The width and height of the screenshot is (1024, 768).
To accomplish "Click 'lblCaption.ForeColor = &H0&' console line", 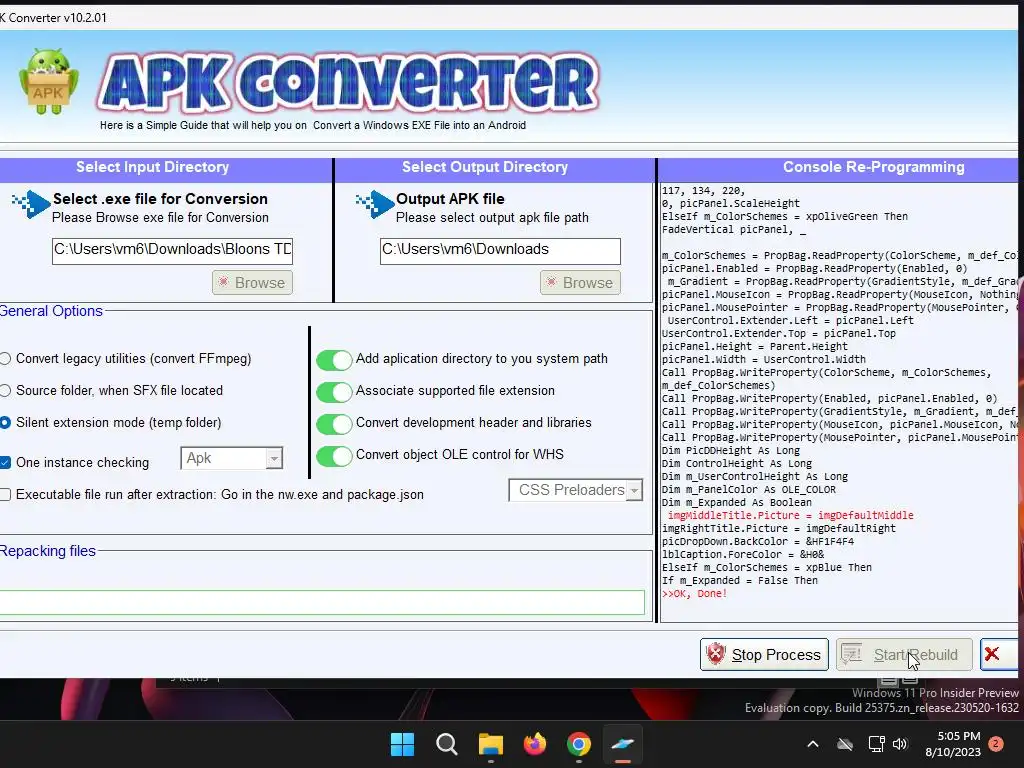I will pyautogui.click(x=743, y=554).
